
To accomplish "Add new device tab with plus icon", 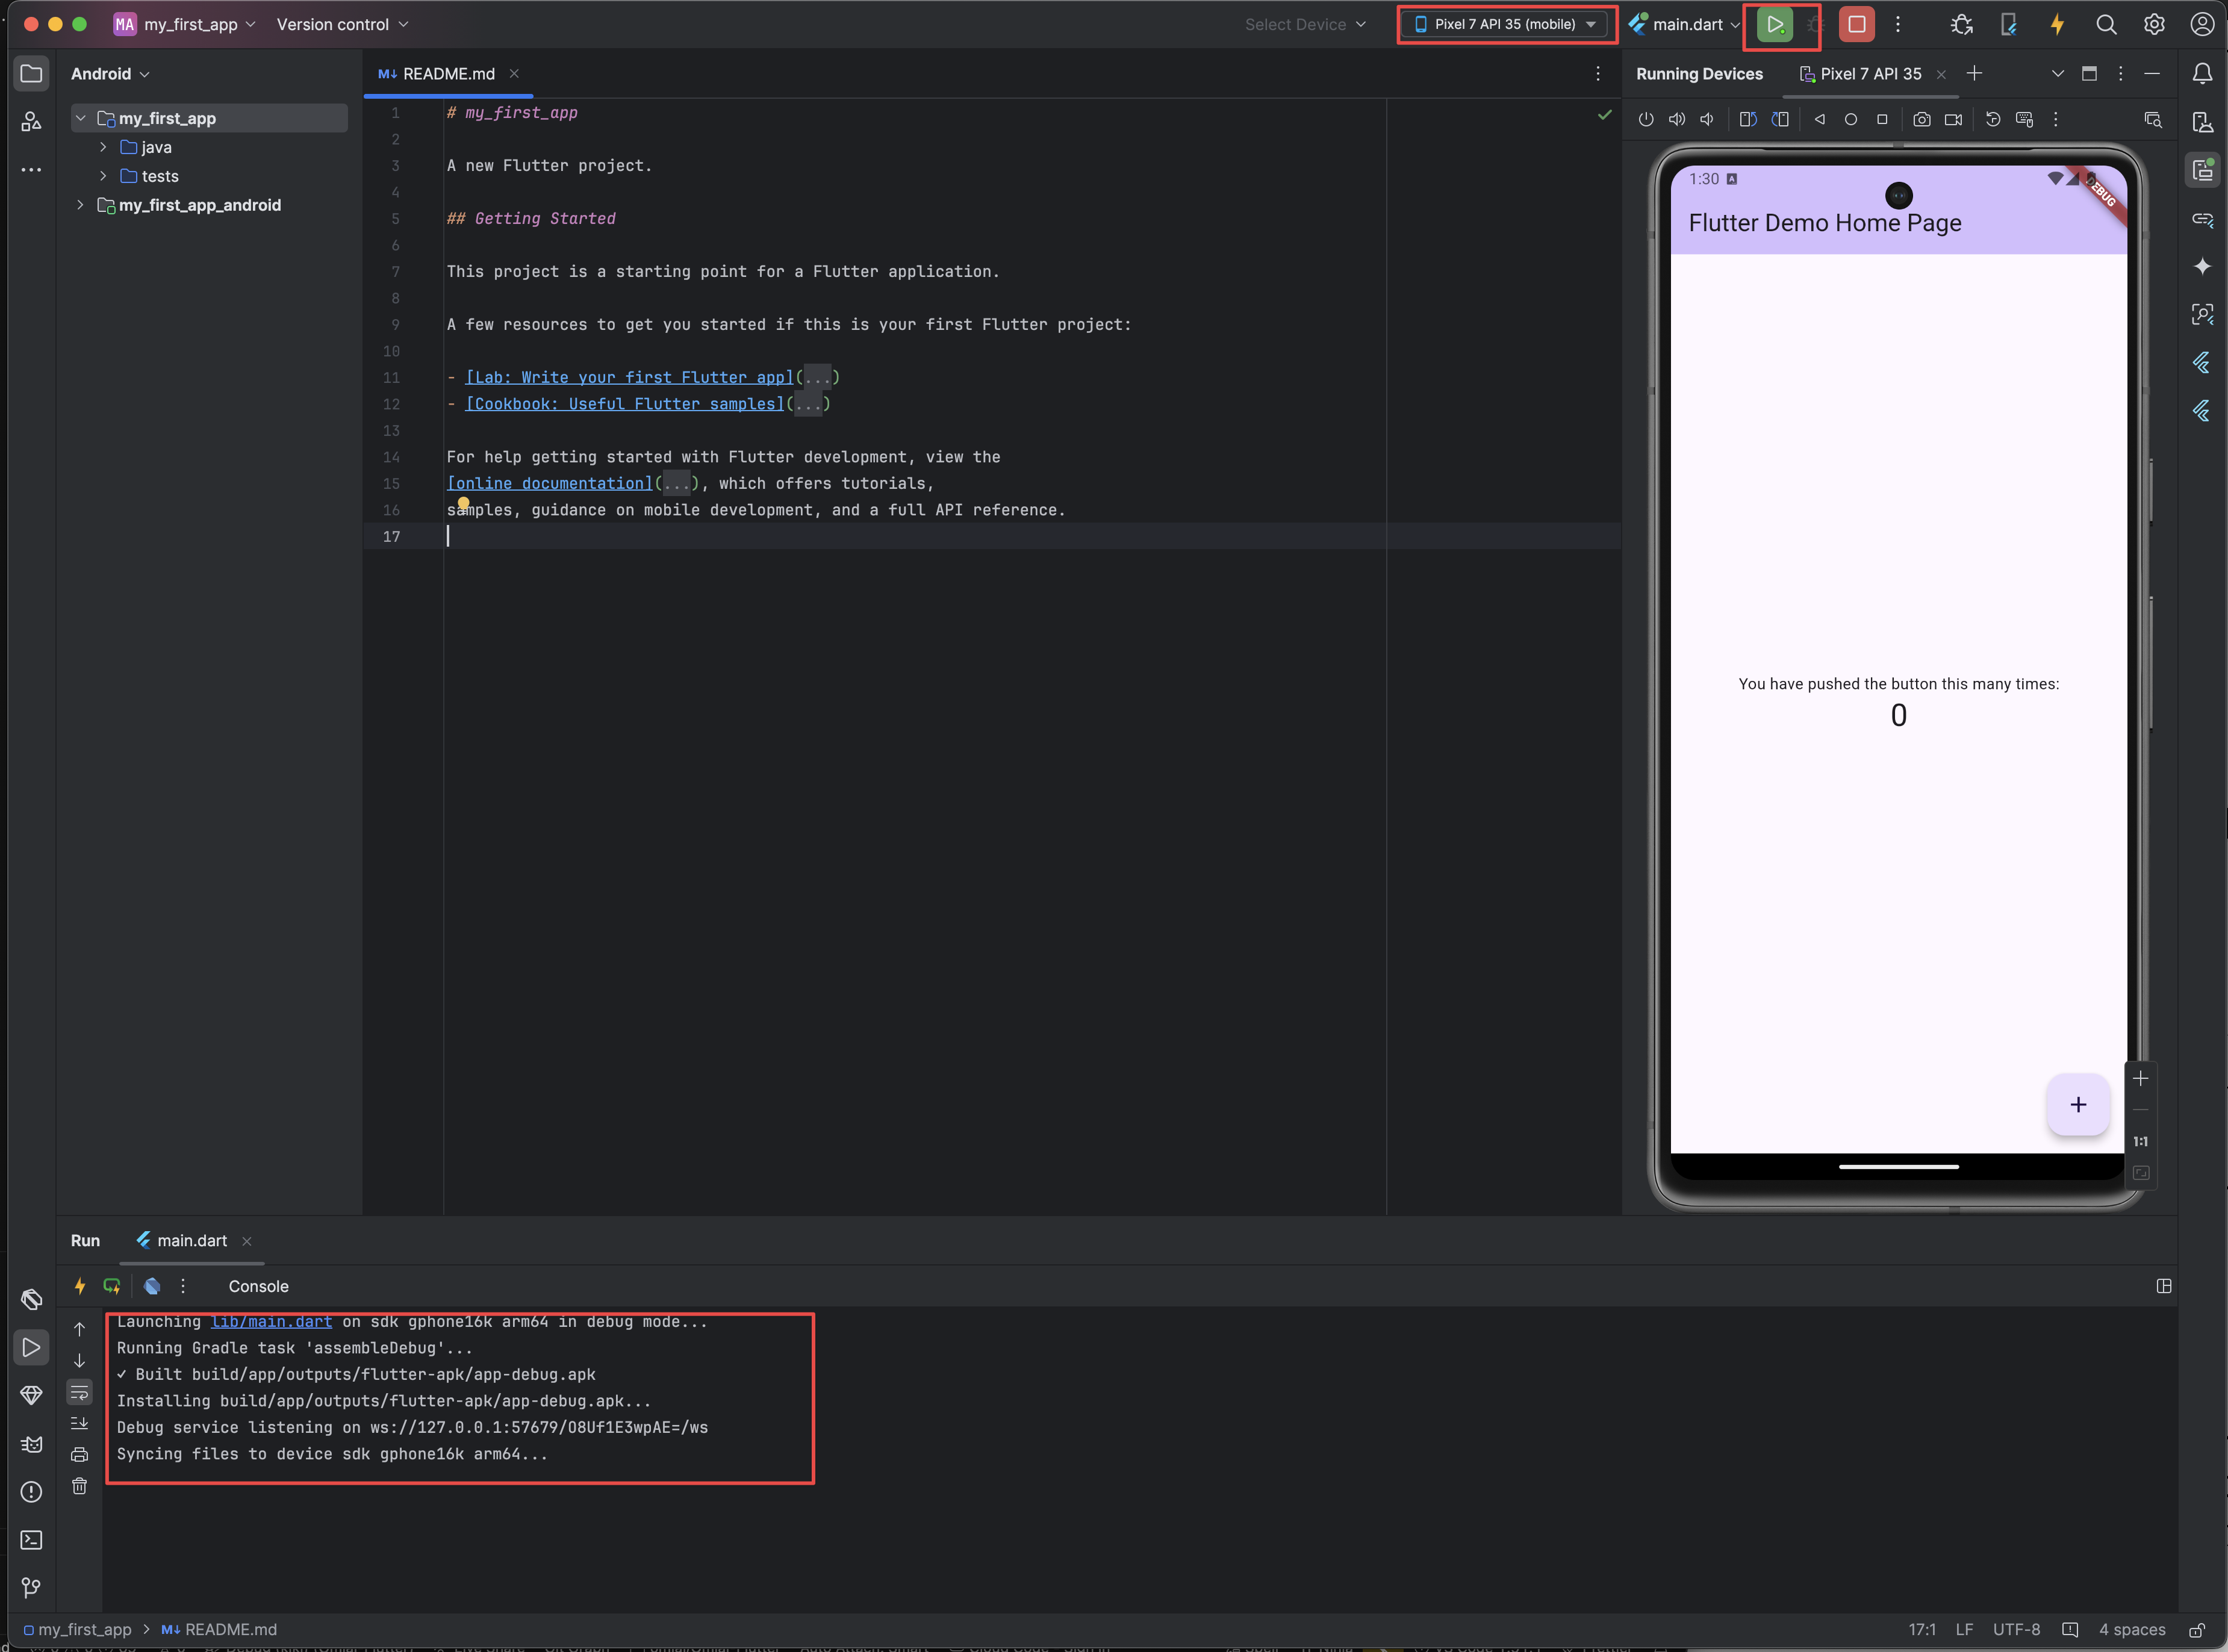I will [x=1974, y=74].
